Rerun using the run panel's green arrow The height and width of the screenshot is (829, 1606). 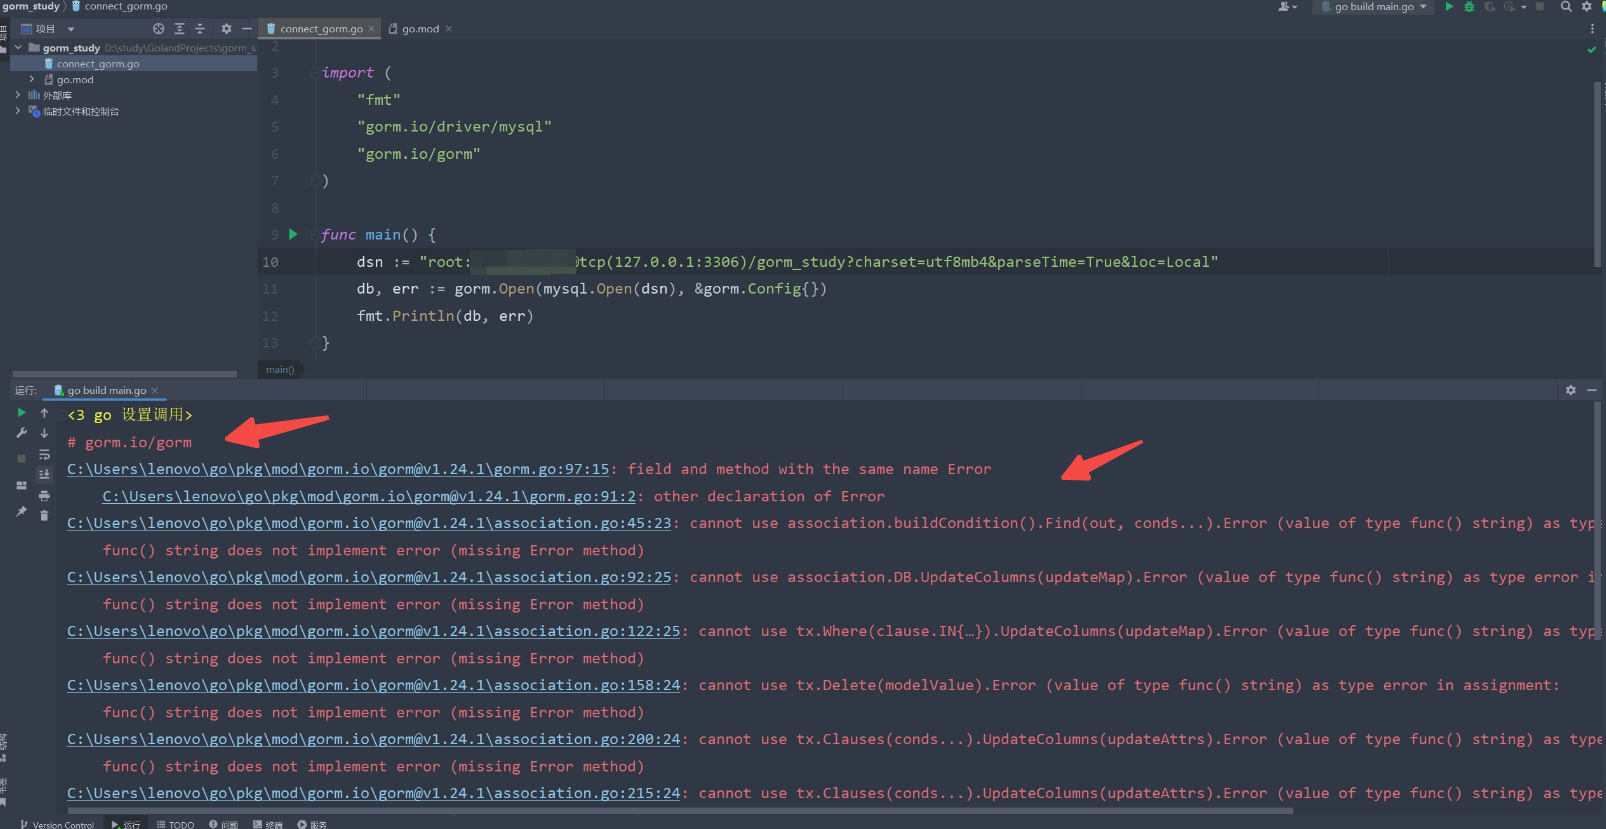pyautogui.click(x=22, y=413)
